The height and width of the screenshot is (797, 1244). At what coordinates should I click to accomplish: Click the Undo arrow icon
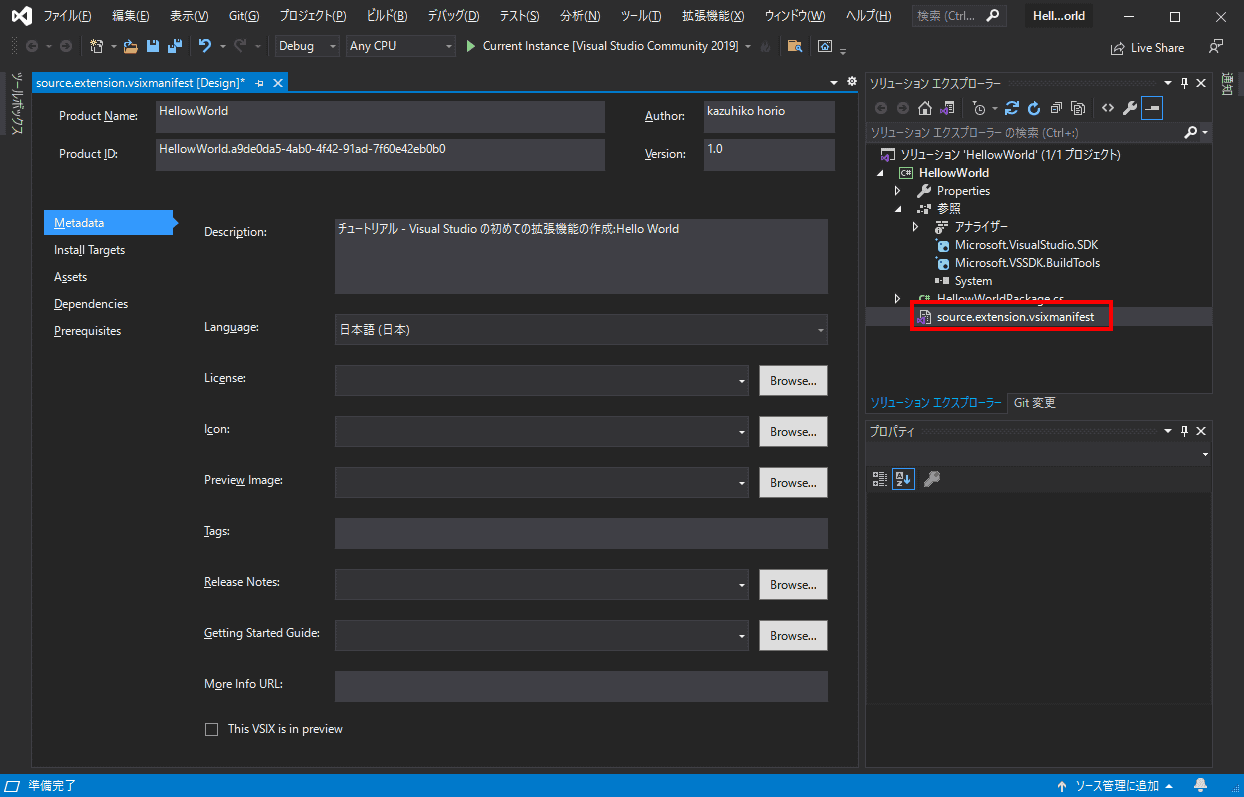click(204, 46)
